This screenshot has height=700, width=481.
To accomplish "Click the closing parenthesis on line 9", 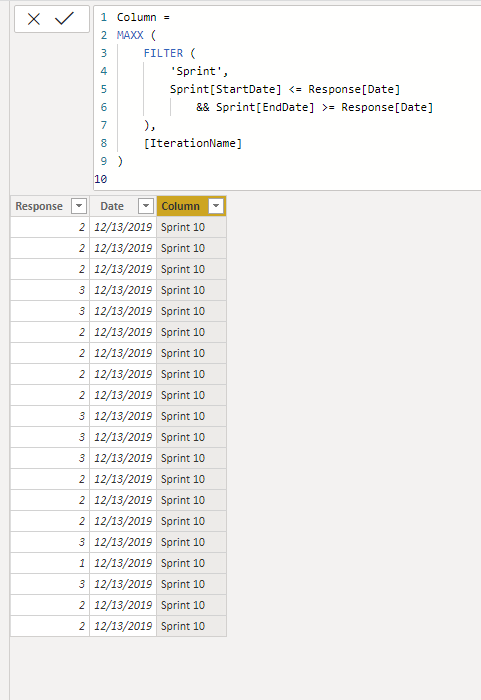I will [x=120, y=161].
